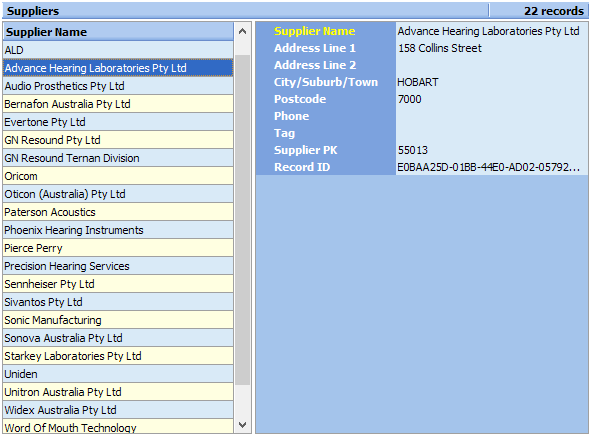The width and height of the screenshot is (591, 436).
Task: Select Phoenix Hearing Instruments row
Action: (x=118, y=230)
